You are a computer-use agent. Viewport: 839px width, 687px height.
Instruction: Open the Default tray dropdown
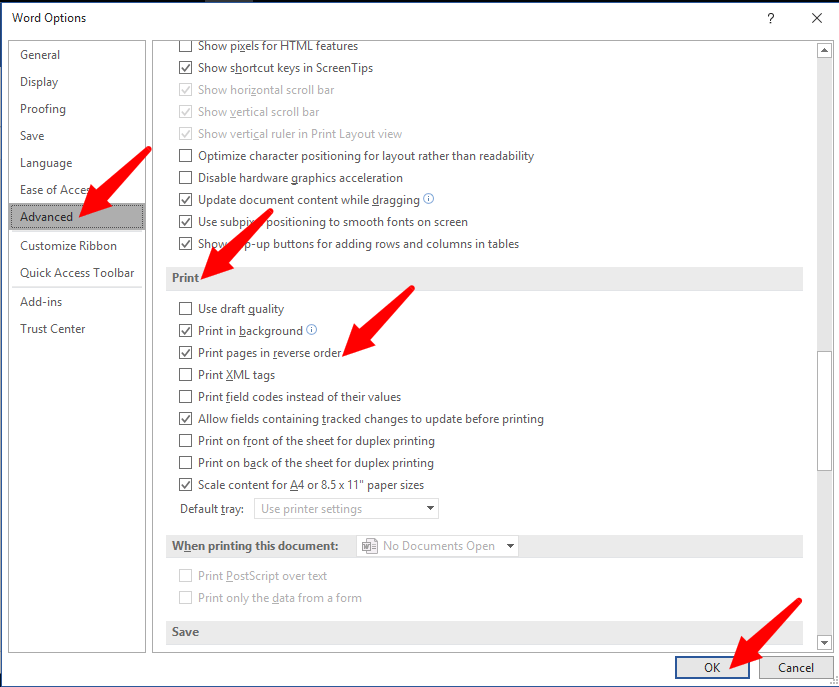click(430, 508)
